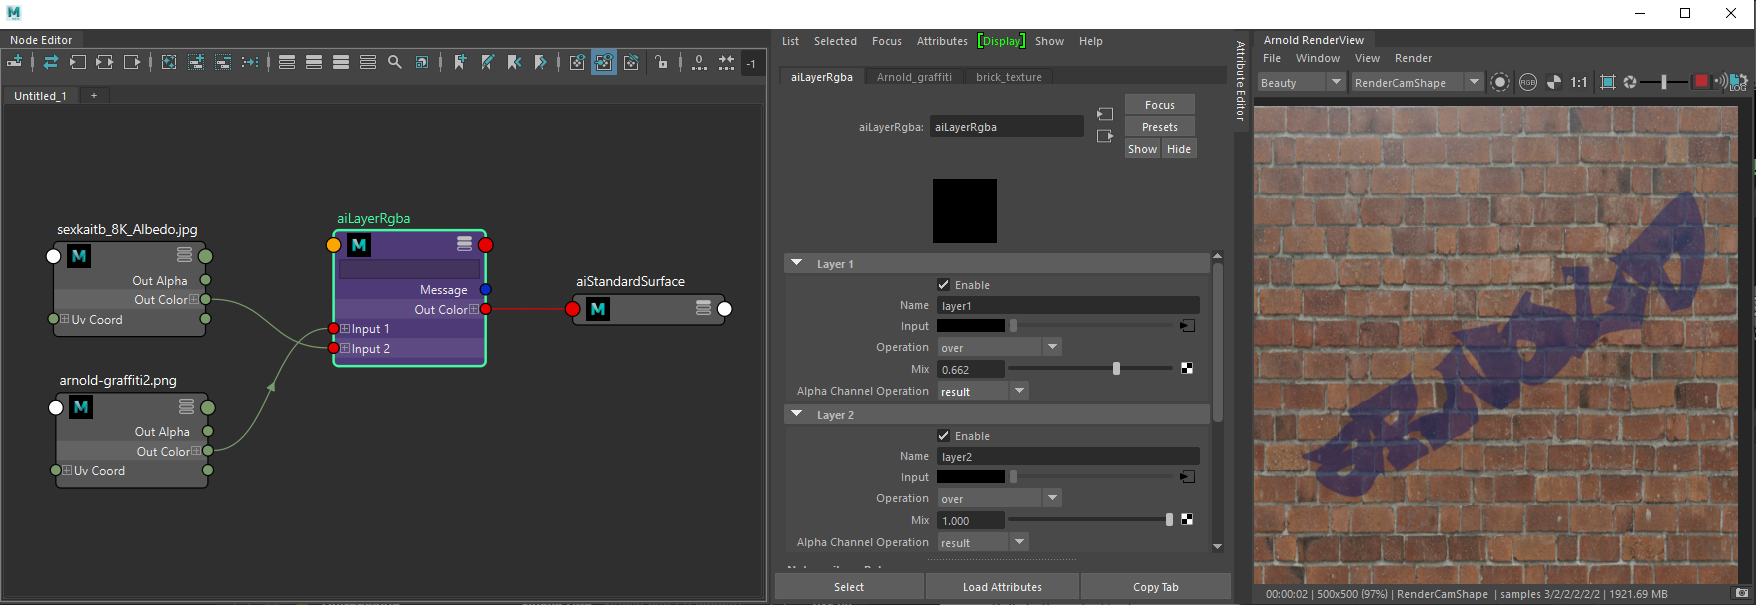Show input connections of selected node
This screenshot has height=605, width=1756.
[78, 62]
